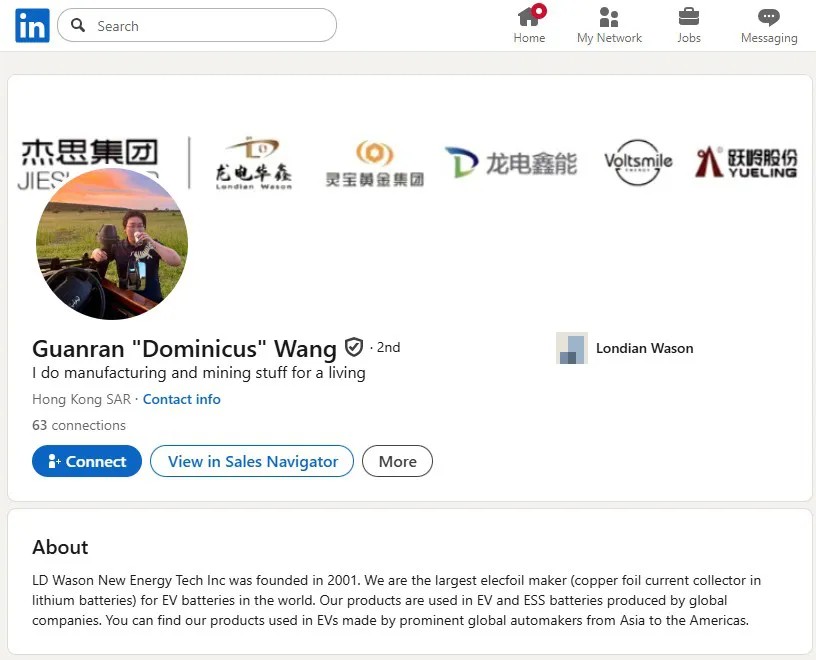
Task: Click the Voltsmile logo in banner
Action: coord(638,162)
